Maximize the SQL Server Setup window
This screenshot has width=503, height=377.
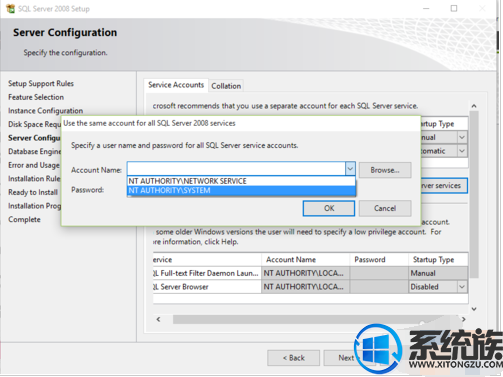click(454, 8)
